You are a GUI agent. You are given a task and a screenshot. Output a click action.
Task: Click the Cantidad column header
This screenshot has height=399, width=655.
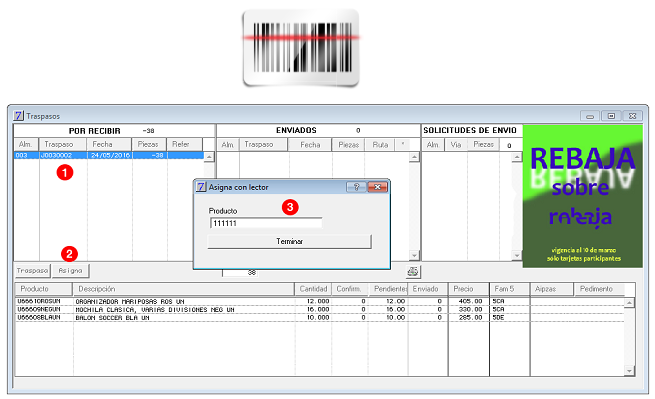tap(313, 289)
